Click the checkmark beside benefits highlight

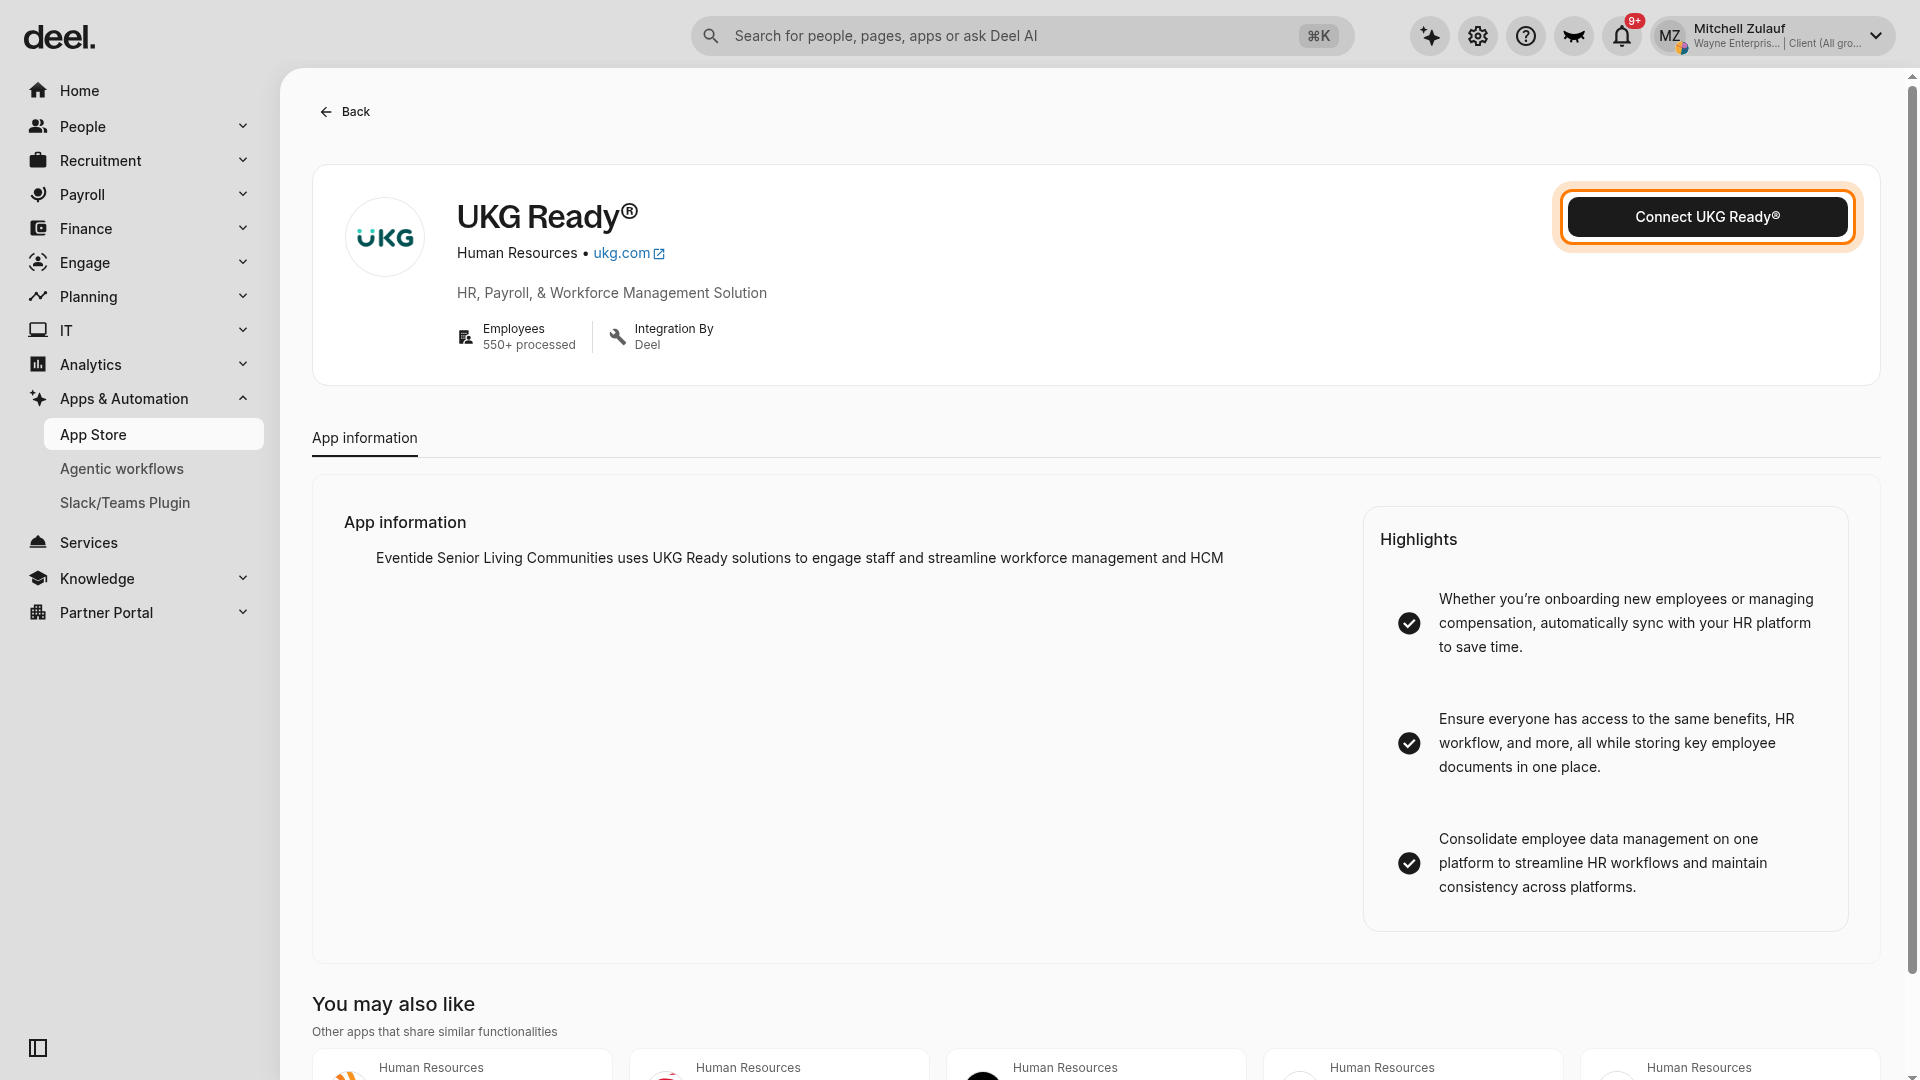[x=1409, y=743]
